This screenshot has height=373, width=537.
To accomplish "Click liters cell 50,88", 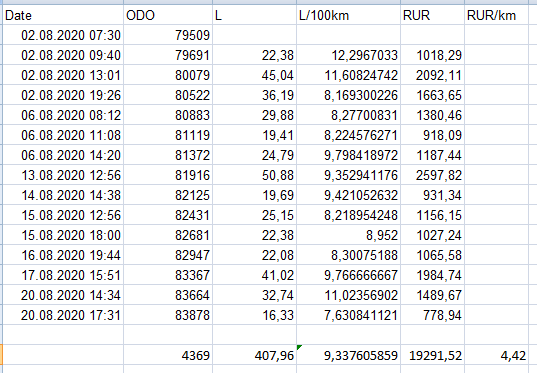I will pyautogui.click(x=254, y=175).
